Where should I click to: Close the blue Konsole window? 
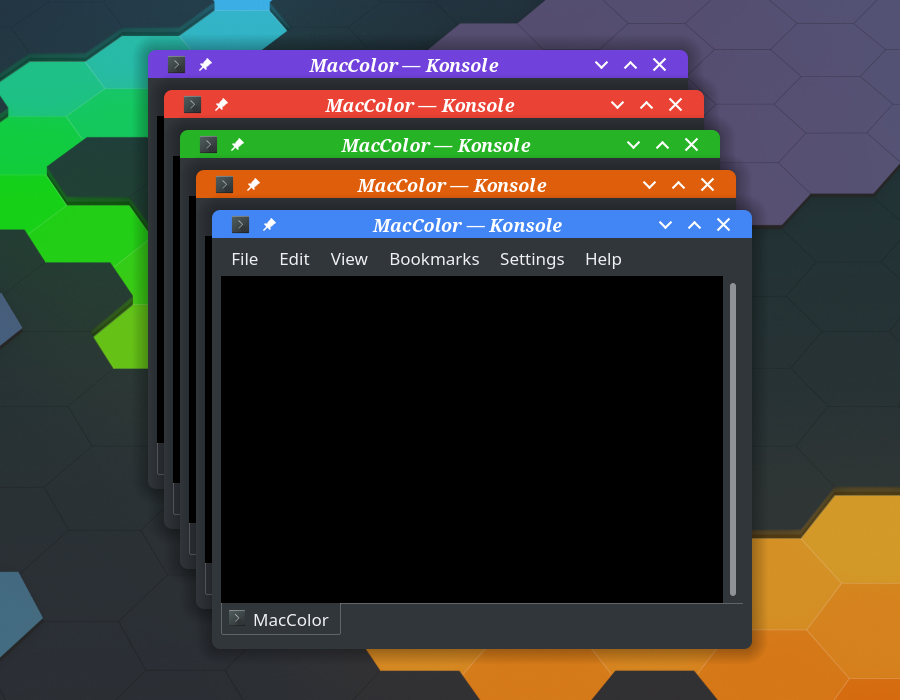(x=723, y=225)
